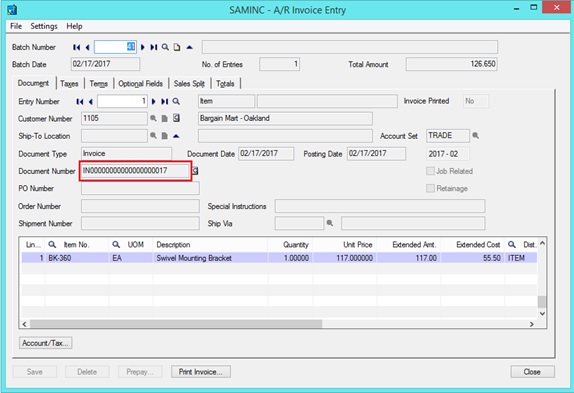Click the Close button
The height and width of the screenshot is (393, 574).
coord(532,372)
